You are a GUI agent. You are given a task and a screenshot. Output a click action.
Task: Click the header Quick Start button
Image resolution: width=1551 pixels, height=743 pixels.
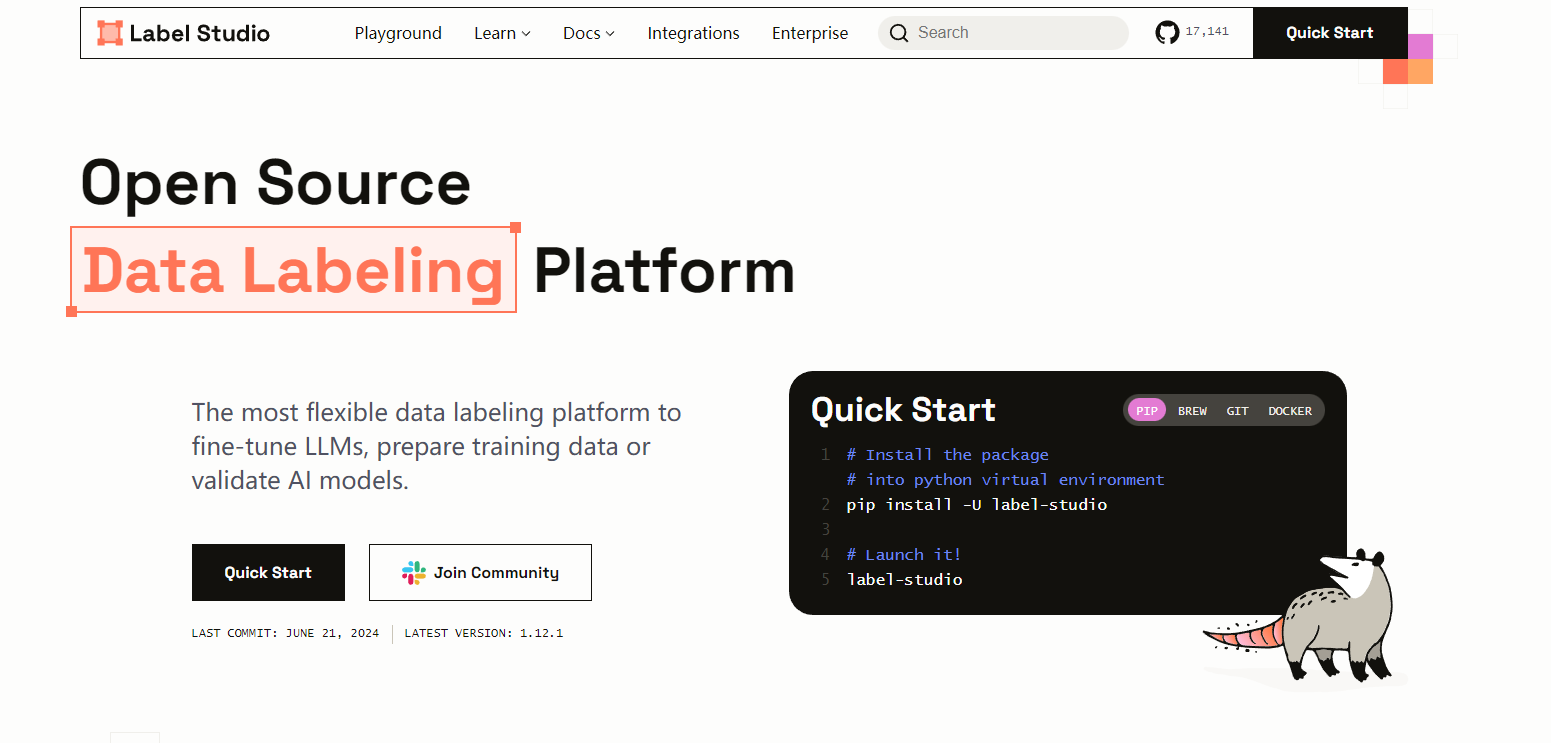point(1330,33)
